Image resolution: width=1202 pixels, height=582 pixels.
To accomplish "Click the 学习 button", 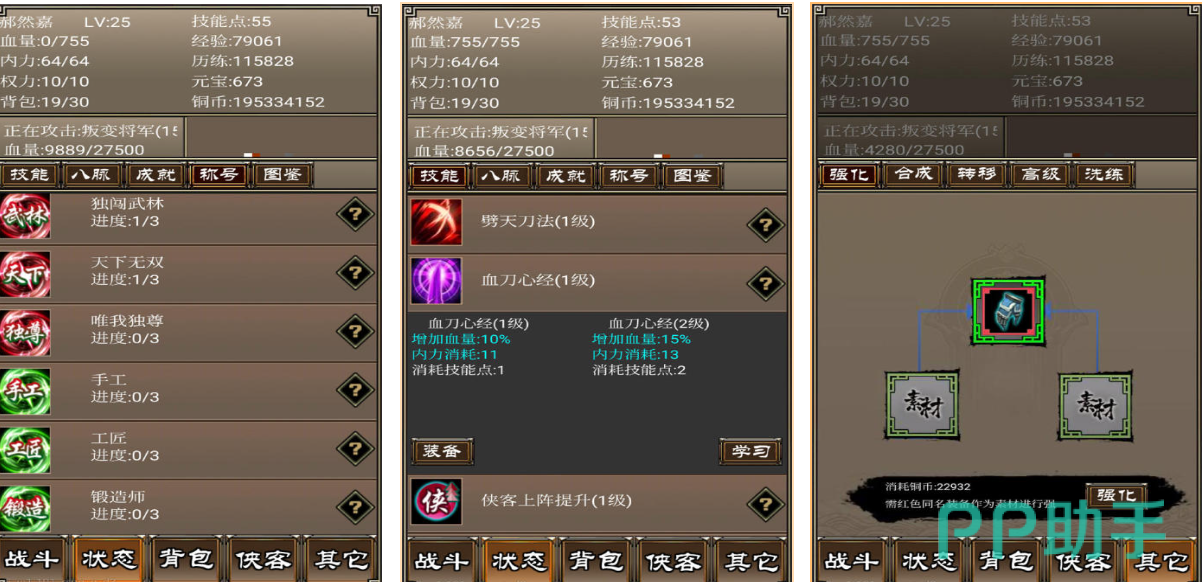I will (750, 451).
